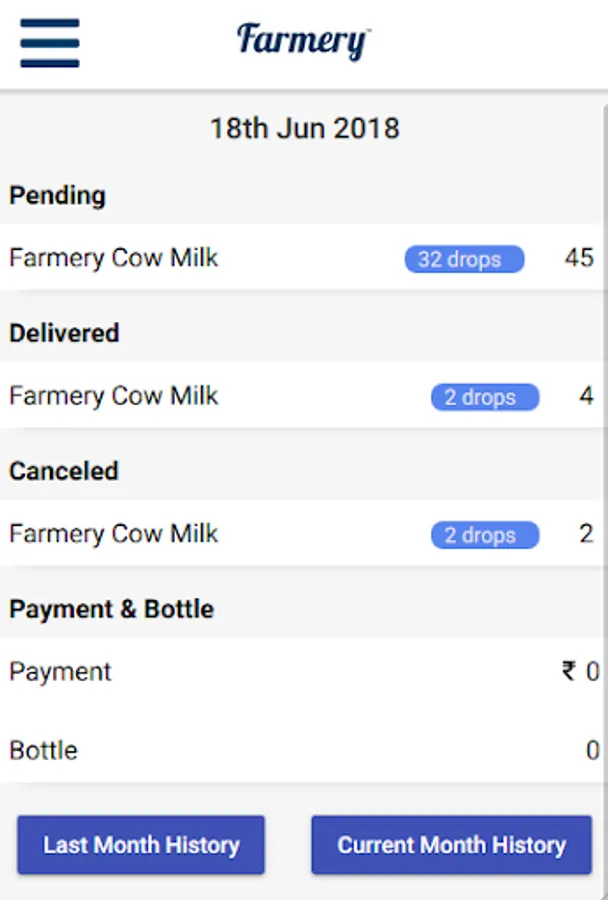
Task: Click the 2 drops badge under Canceled
Action: pos(485,535)
